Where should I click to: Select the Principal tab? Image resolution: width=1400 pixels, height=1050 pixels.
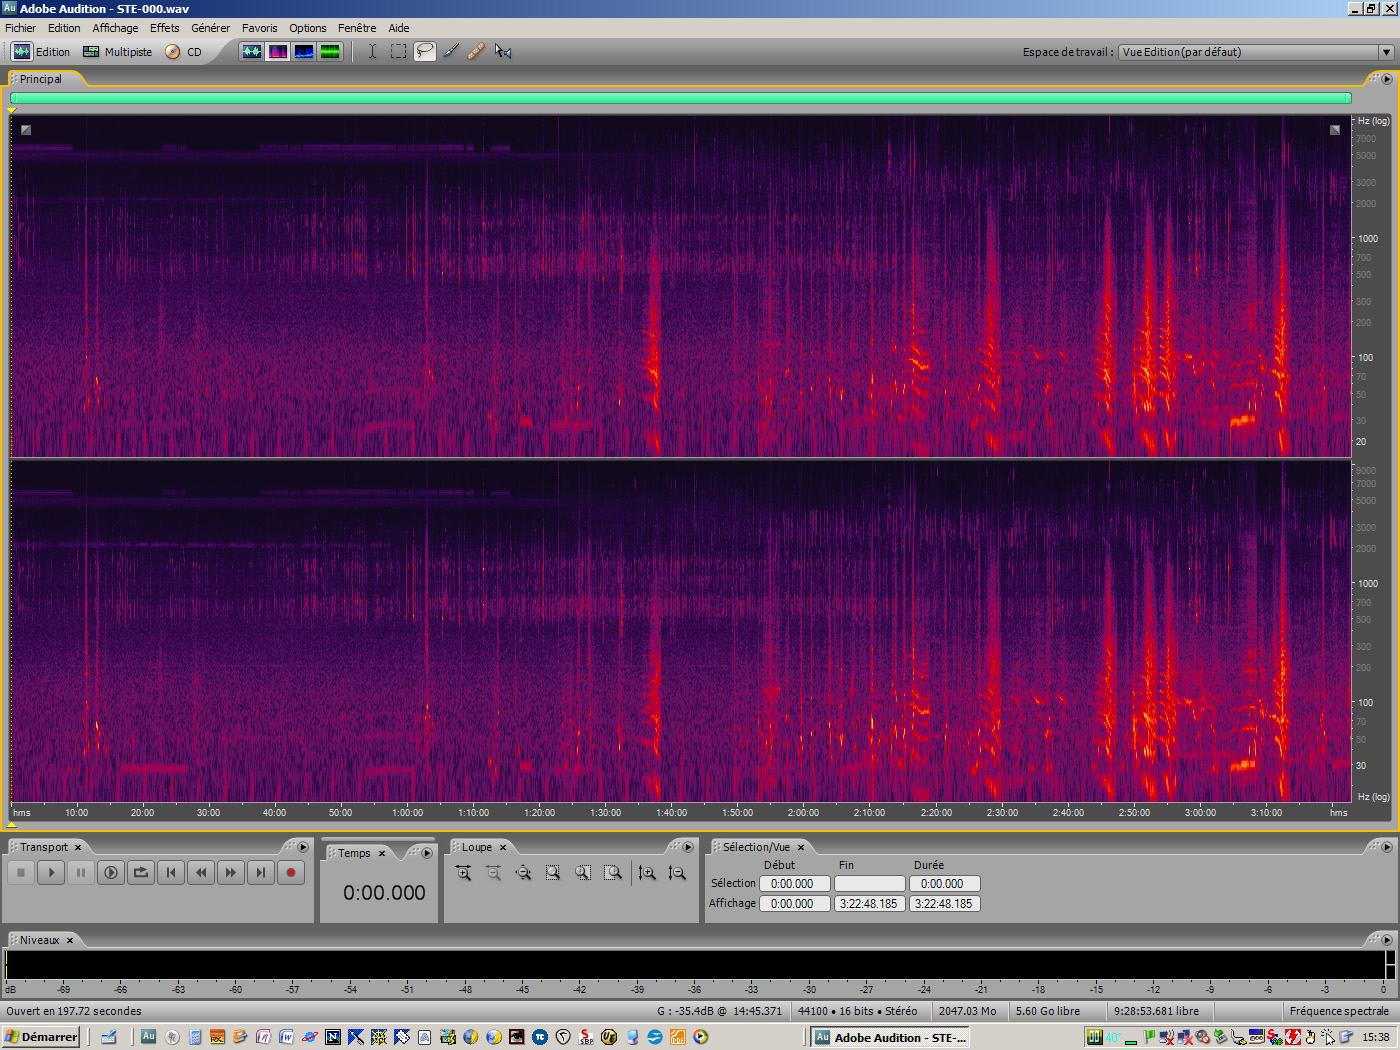(40, 78)
